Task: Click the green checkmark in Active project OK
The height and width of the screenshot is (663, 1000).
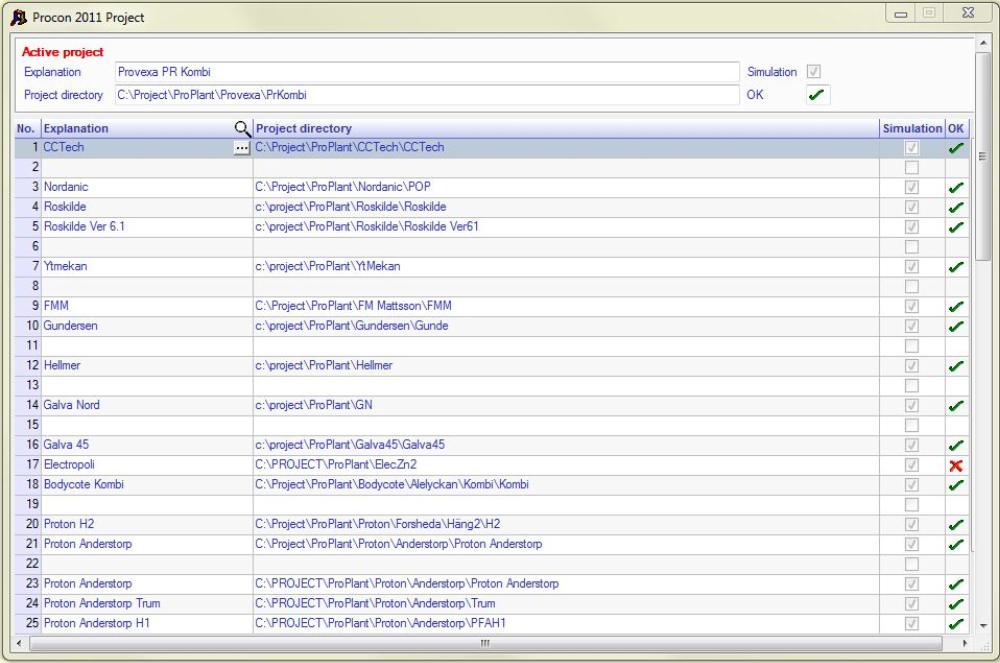Action: pos(817,95)
